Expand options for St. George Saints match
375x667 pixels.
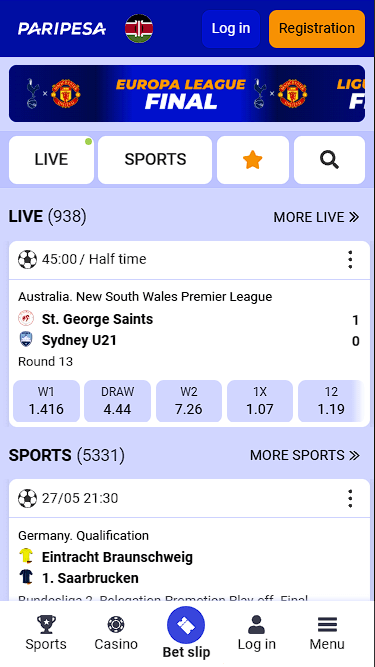(x=350, y=259)
